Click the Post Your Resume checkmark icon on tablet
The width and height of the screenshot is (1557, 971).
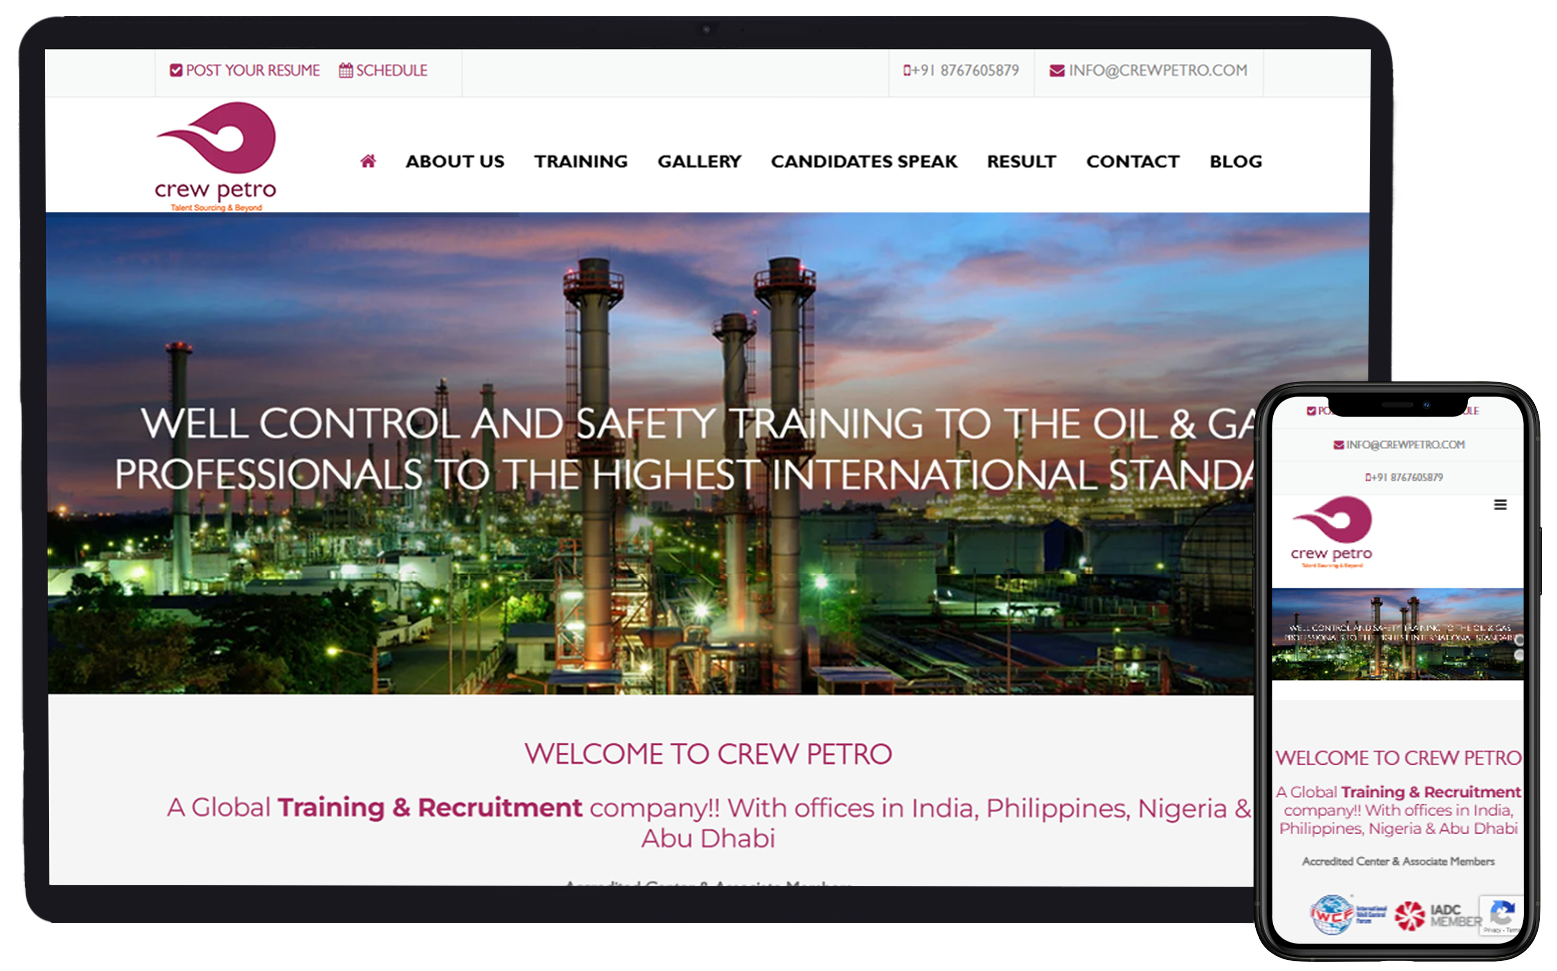pyautogui.click(x=176, y=71)
